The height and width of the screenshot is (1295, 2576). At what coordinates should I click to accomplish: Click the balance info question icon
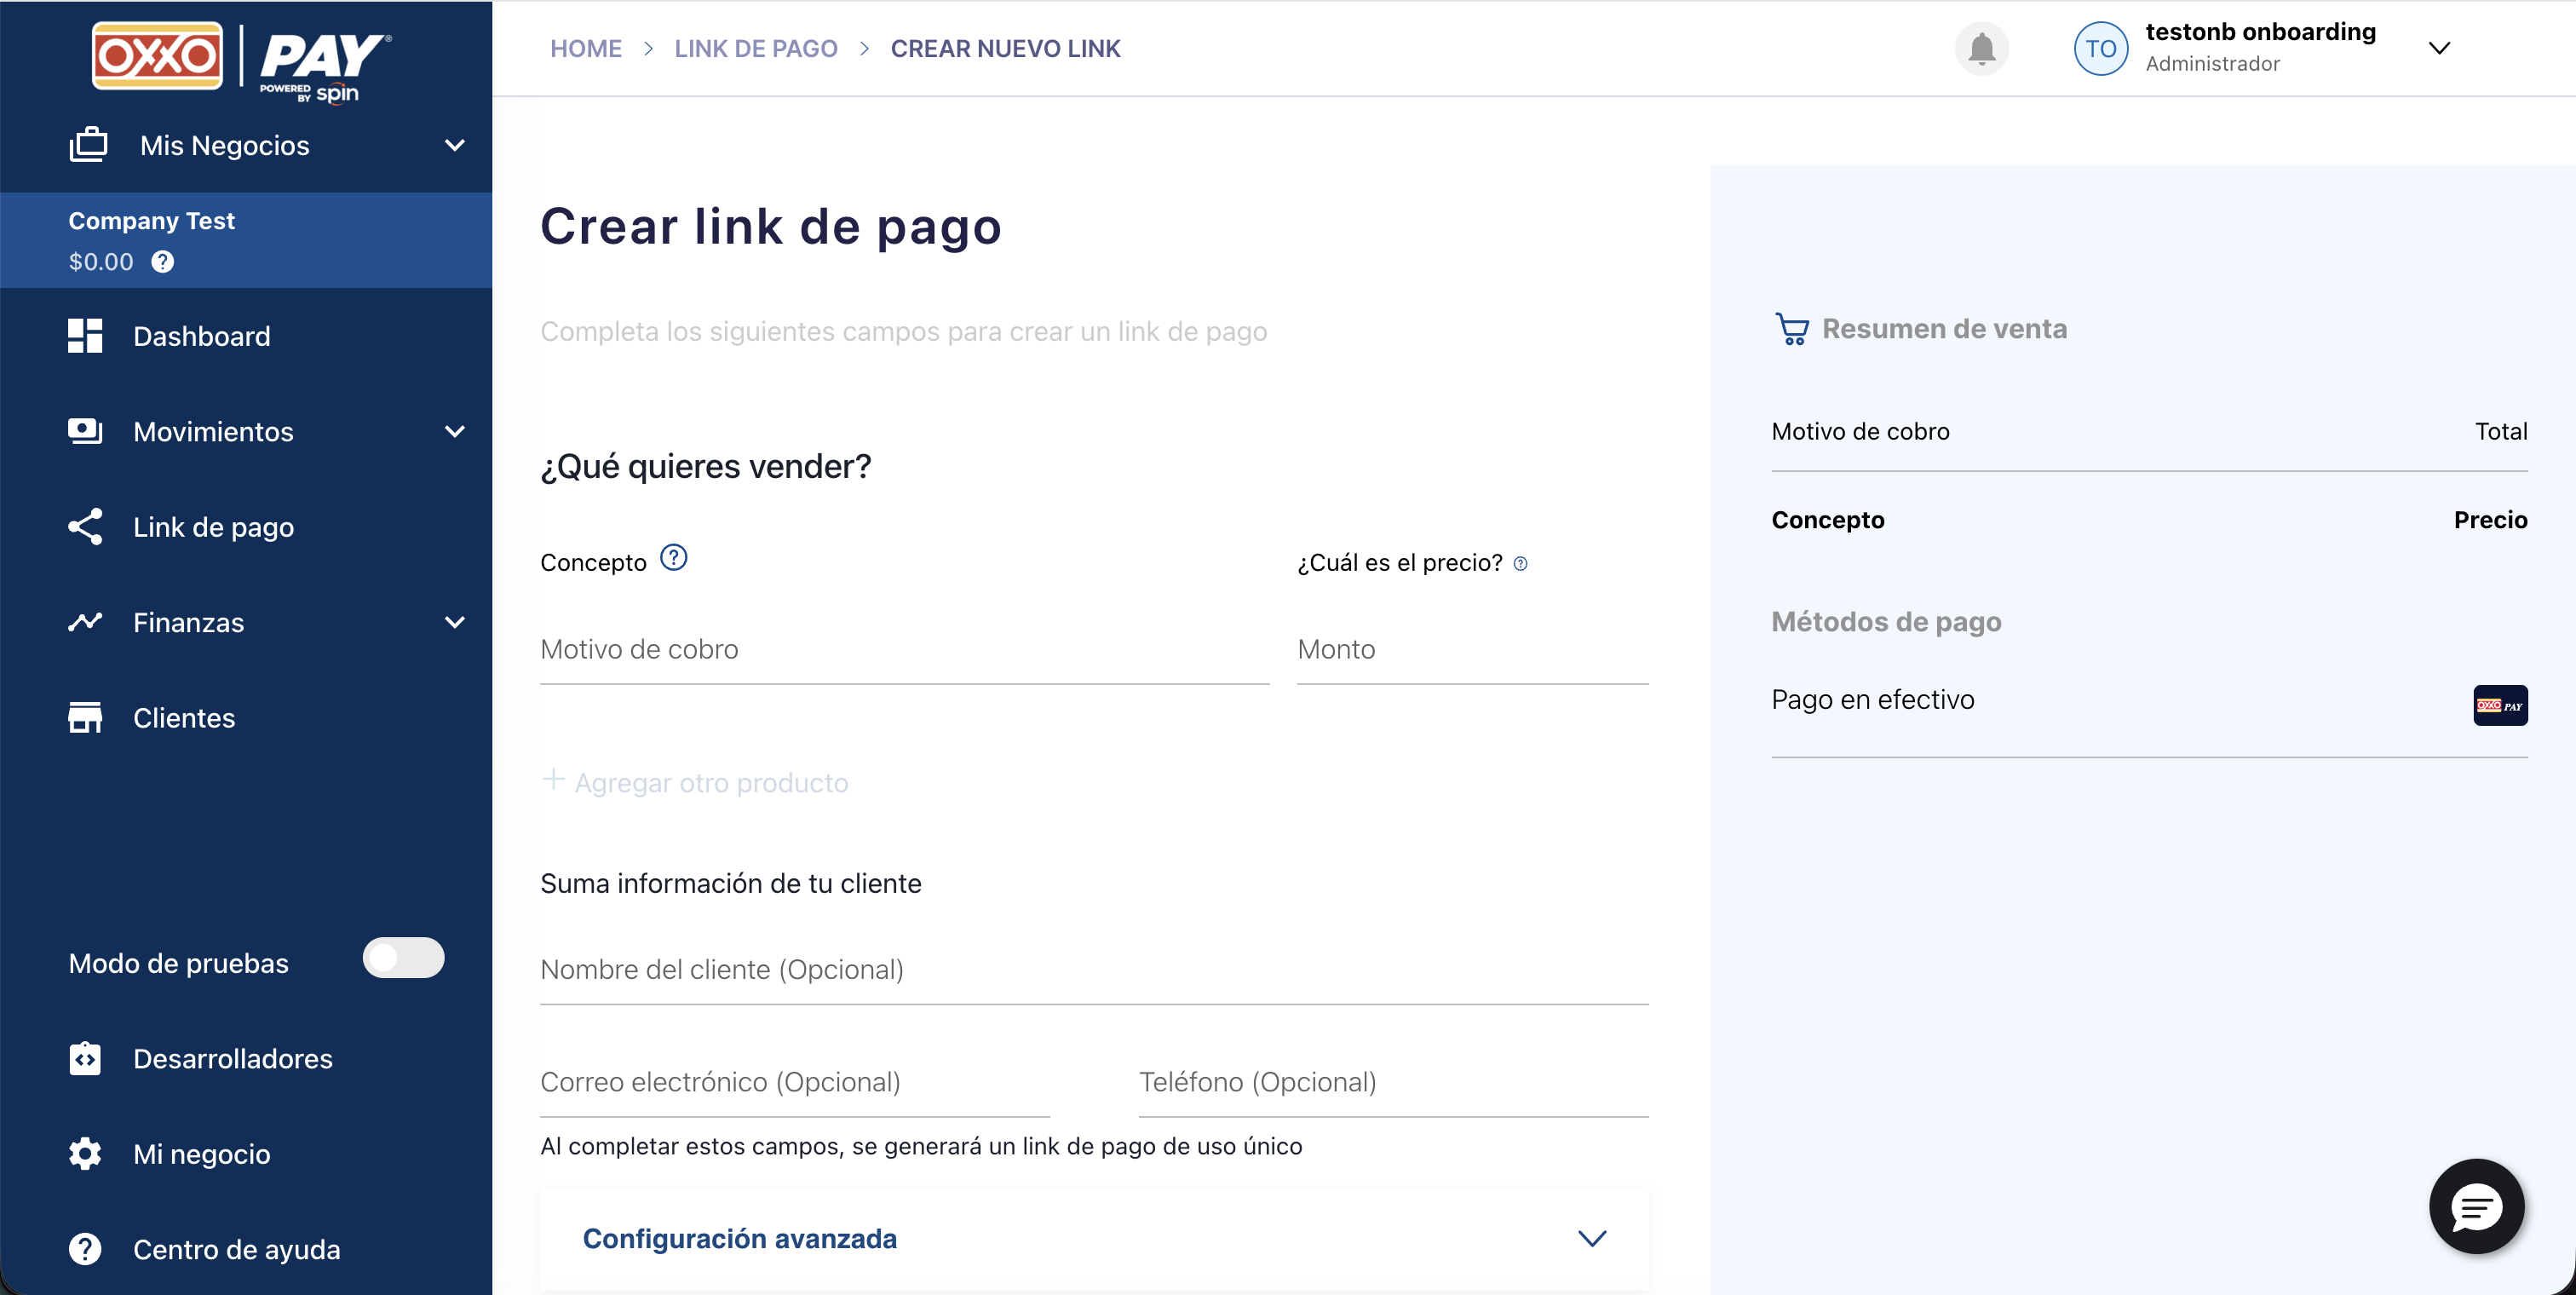[162, 262]
